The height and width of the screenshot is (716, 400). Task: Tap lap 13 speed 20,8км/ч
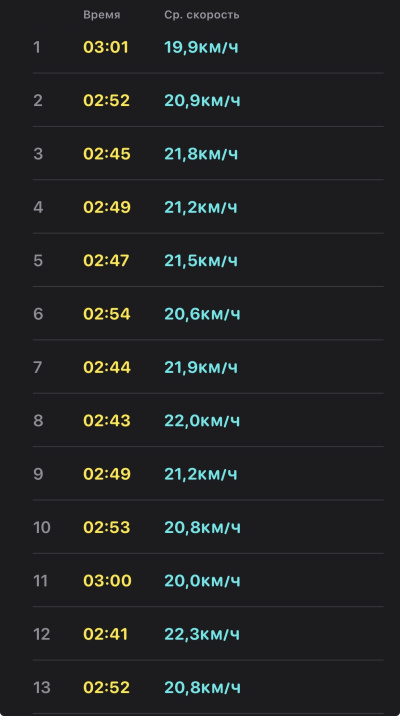coord(202,688)
